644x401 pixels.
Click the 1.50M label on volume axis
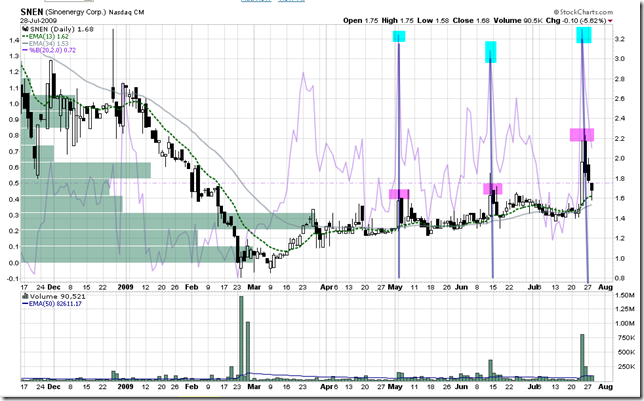pyautogui.click(x=625, y=295)
